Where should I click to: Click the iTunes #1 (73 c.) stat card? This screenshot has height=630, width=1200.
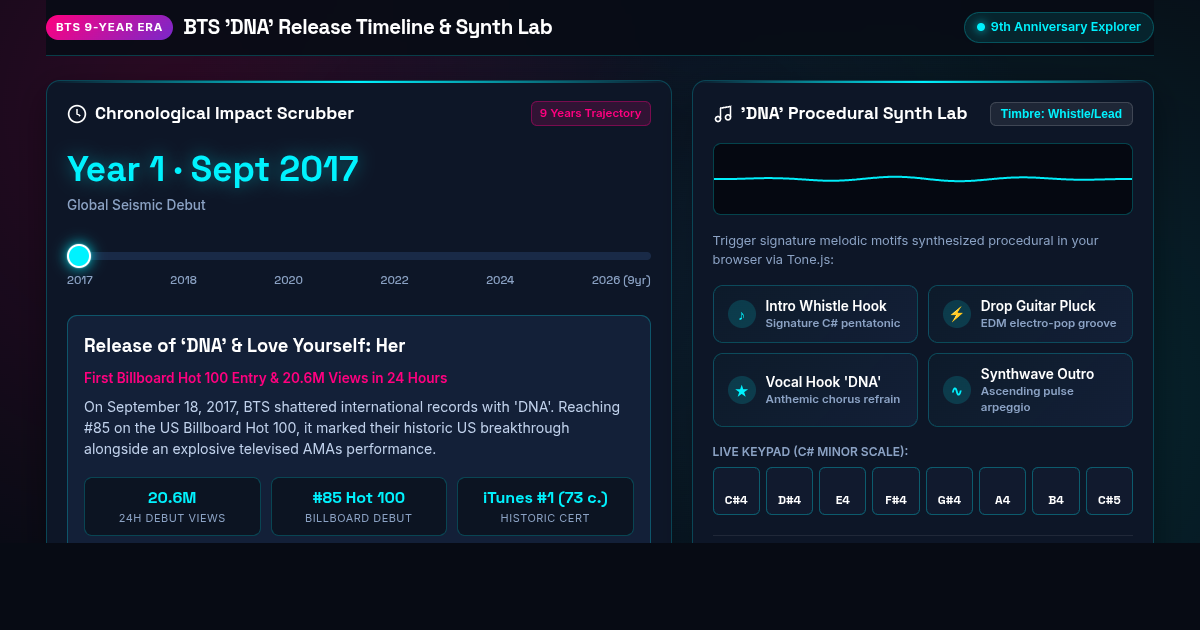tap(545, 506)
